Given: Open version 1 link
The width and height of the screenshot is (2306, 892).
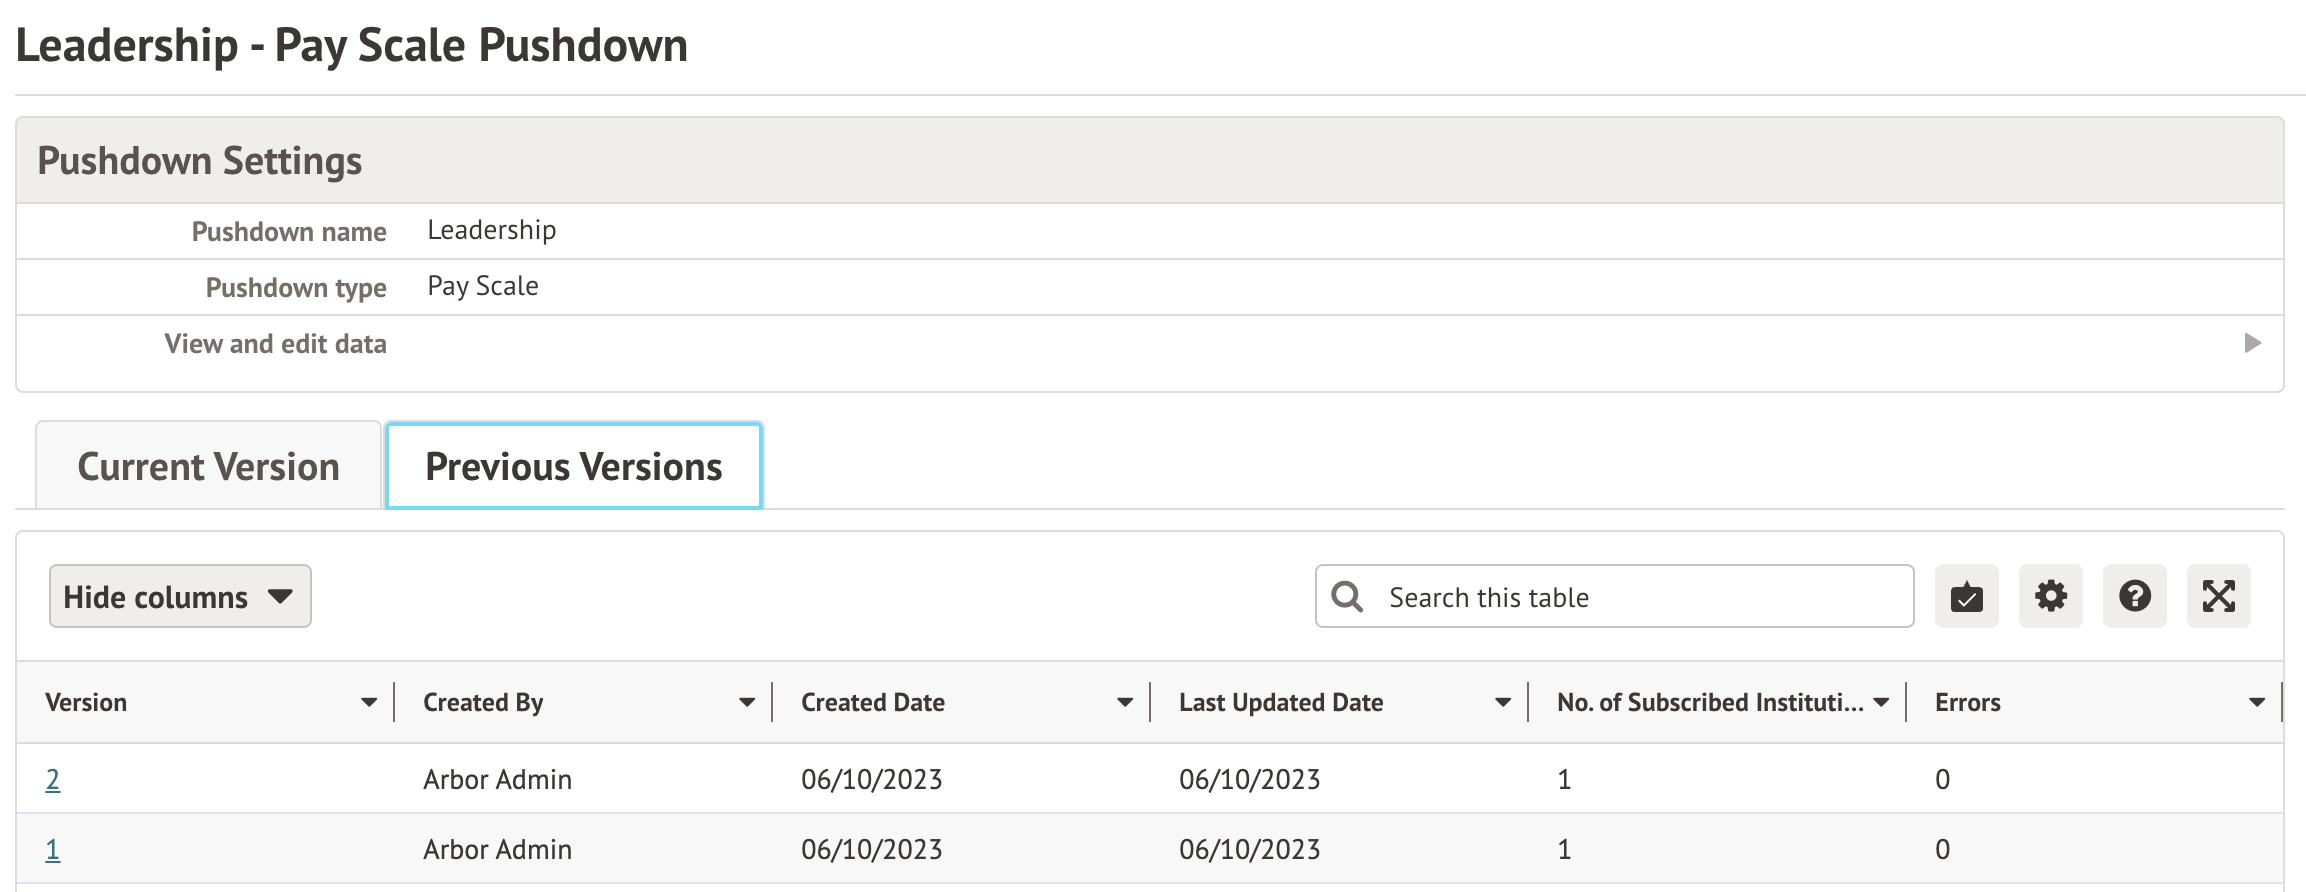Looking at the screenshot, I should tap(53, 850).
